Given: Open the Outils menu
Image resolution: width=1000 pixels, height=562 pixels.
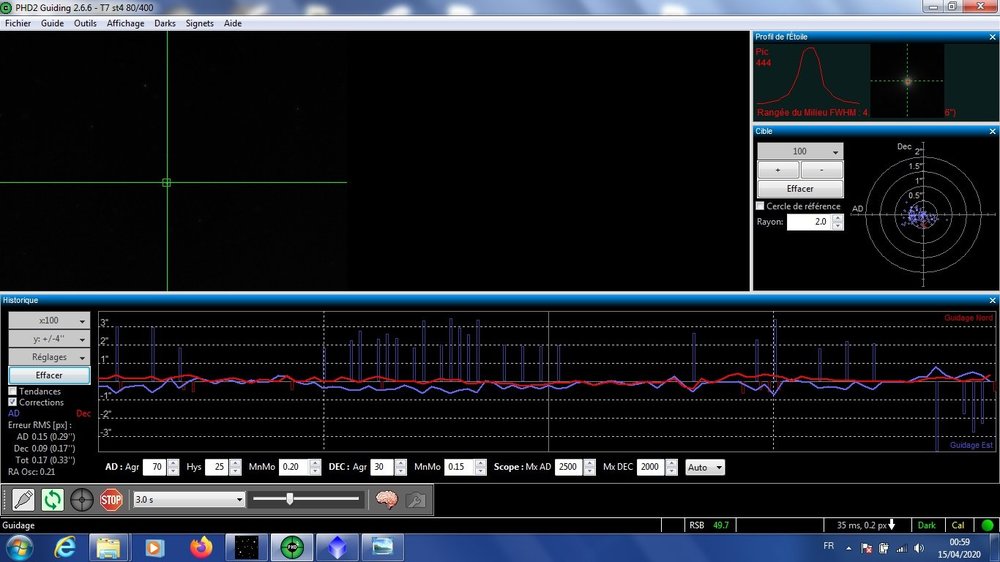Looking at the screenshot, I should point(85,23).
